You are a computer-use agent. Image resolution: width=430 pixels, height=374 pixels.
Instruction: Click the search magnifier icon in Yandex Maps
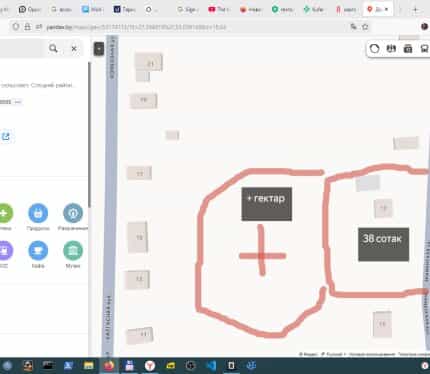coord(53,49)
